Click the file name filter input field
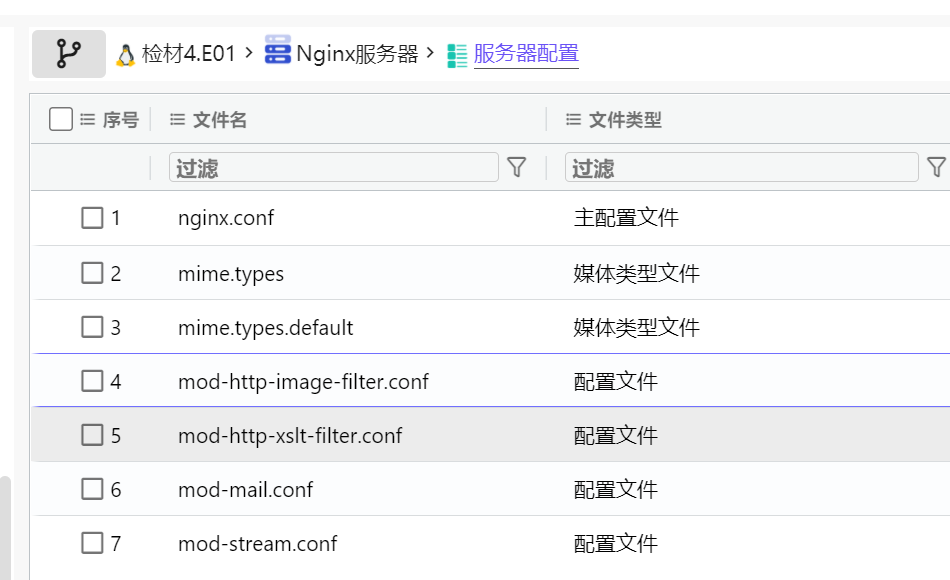This screenshot has width=950, height=580. 333,168
